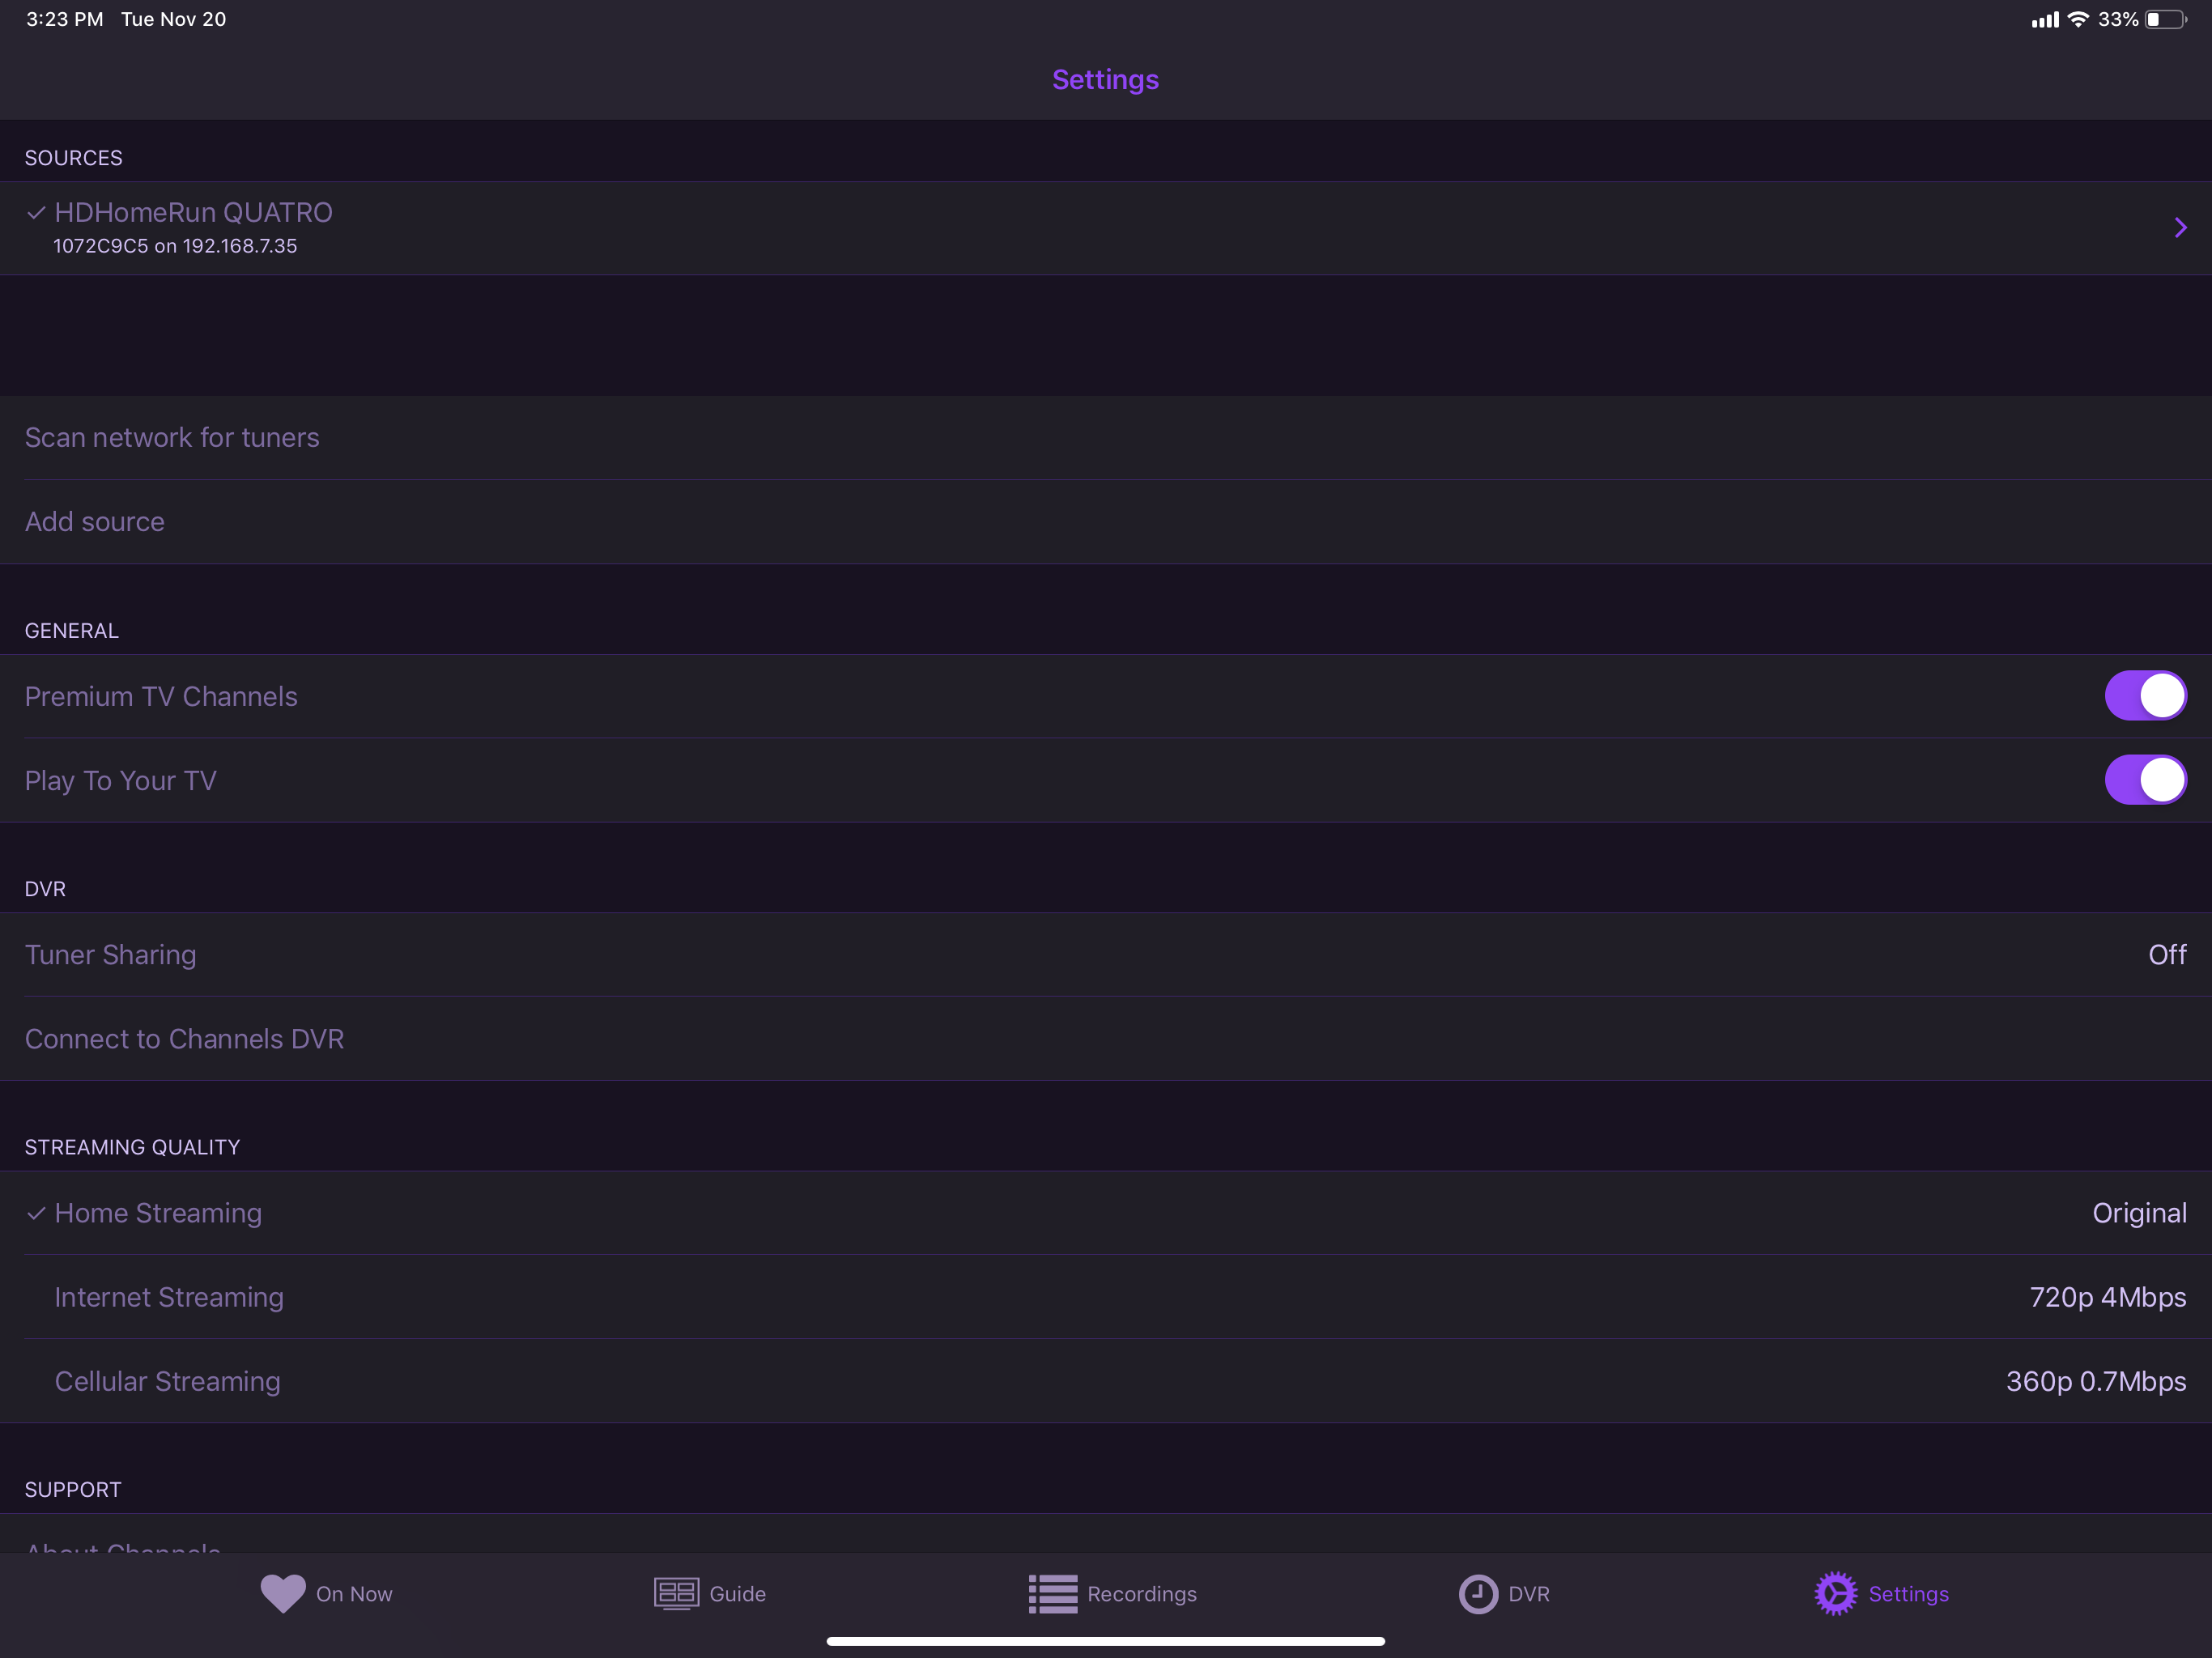
Task: Change Tuner Sharing Off value
Action: coord(2166,955)
